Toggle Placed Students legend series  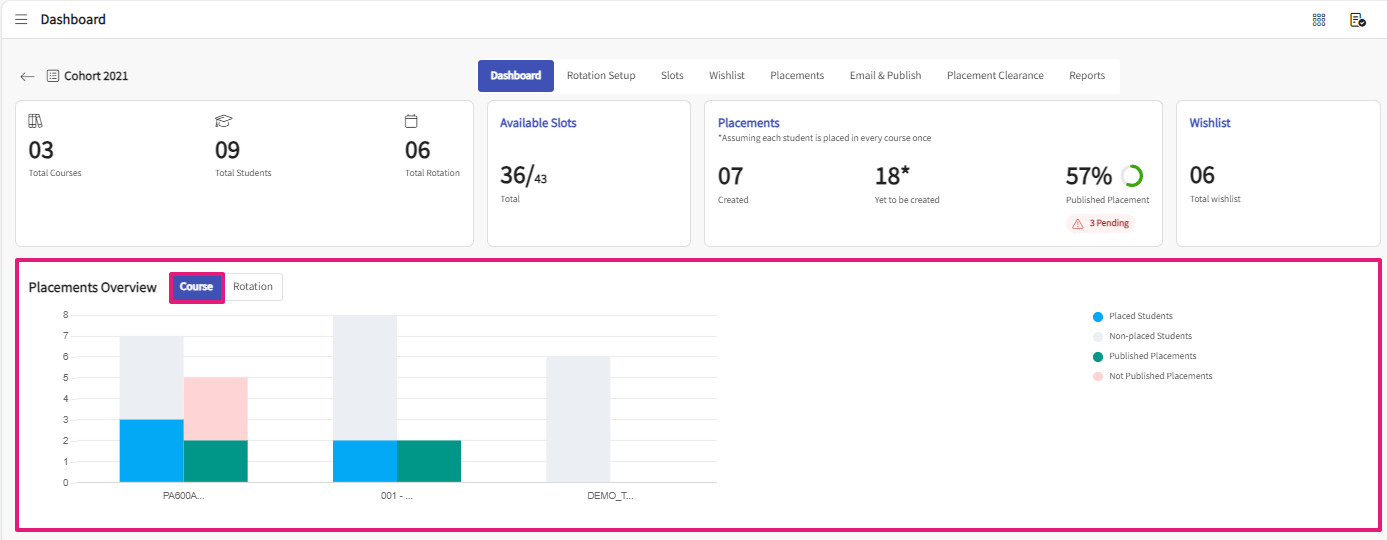(1140, 316)
